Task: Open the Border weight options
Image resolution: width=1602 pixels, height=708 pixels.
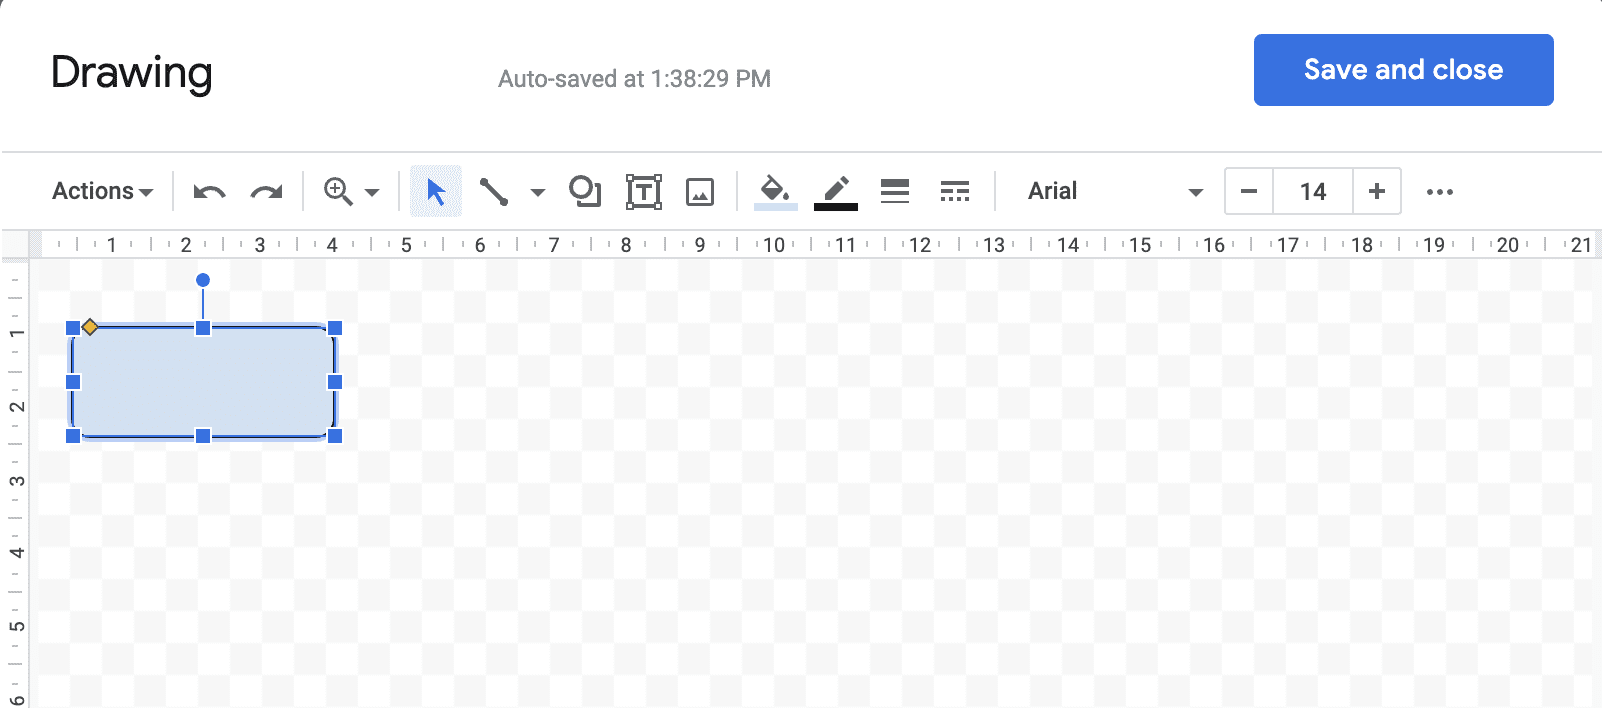Action: click(895, 191)
